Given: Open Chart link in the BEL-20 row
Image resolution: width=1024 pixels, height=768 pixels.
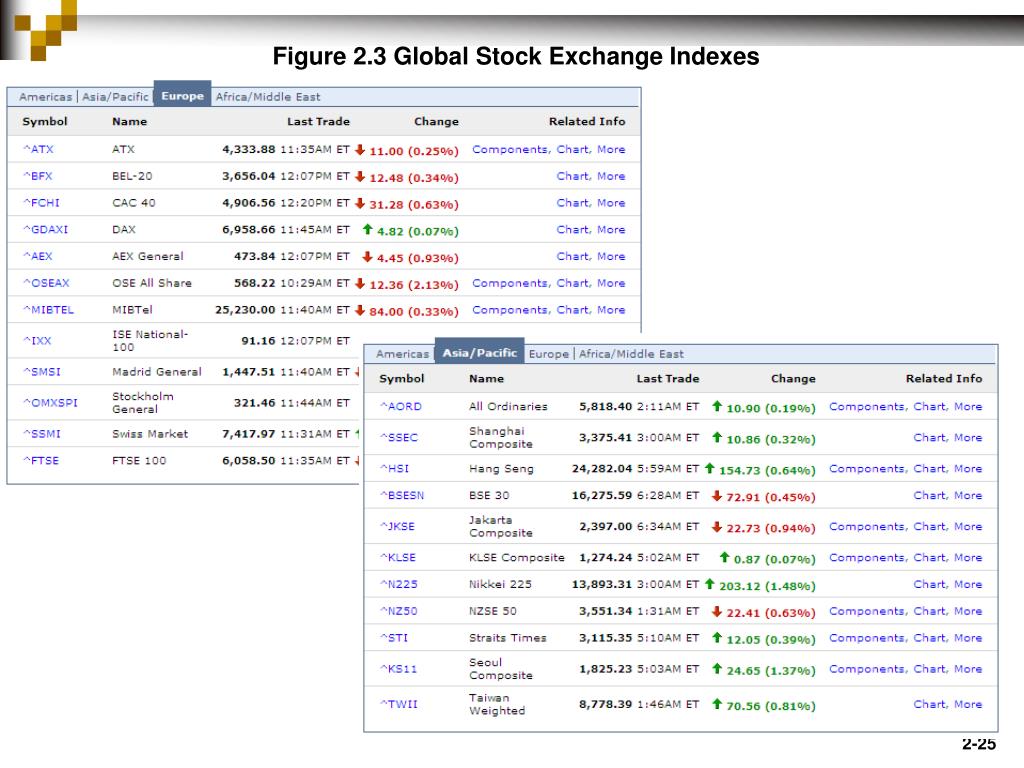Looking at the screenshot, I should click(x=573, y=176).
